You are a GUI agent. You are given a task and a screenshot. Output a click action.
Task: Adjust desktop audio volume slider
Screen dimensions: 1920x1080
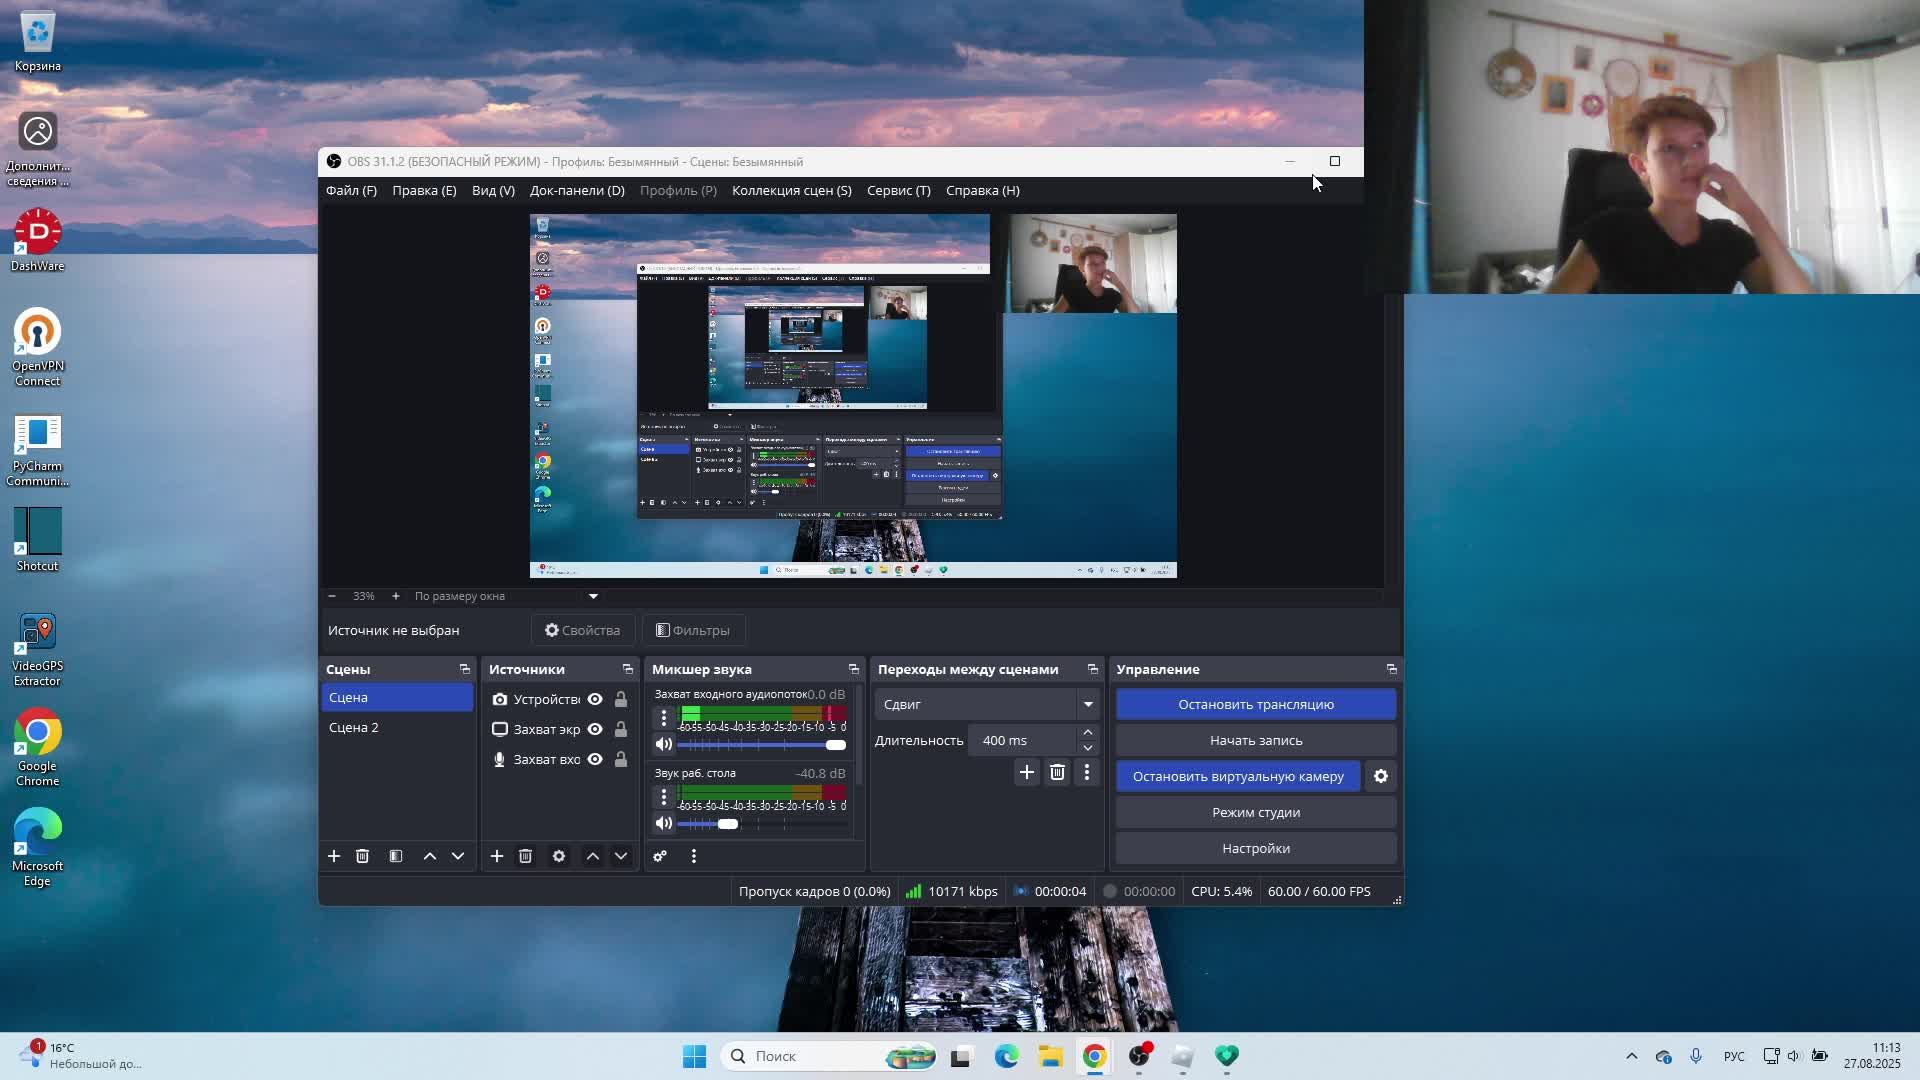728,824
